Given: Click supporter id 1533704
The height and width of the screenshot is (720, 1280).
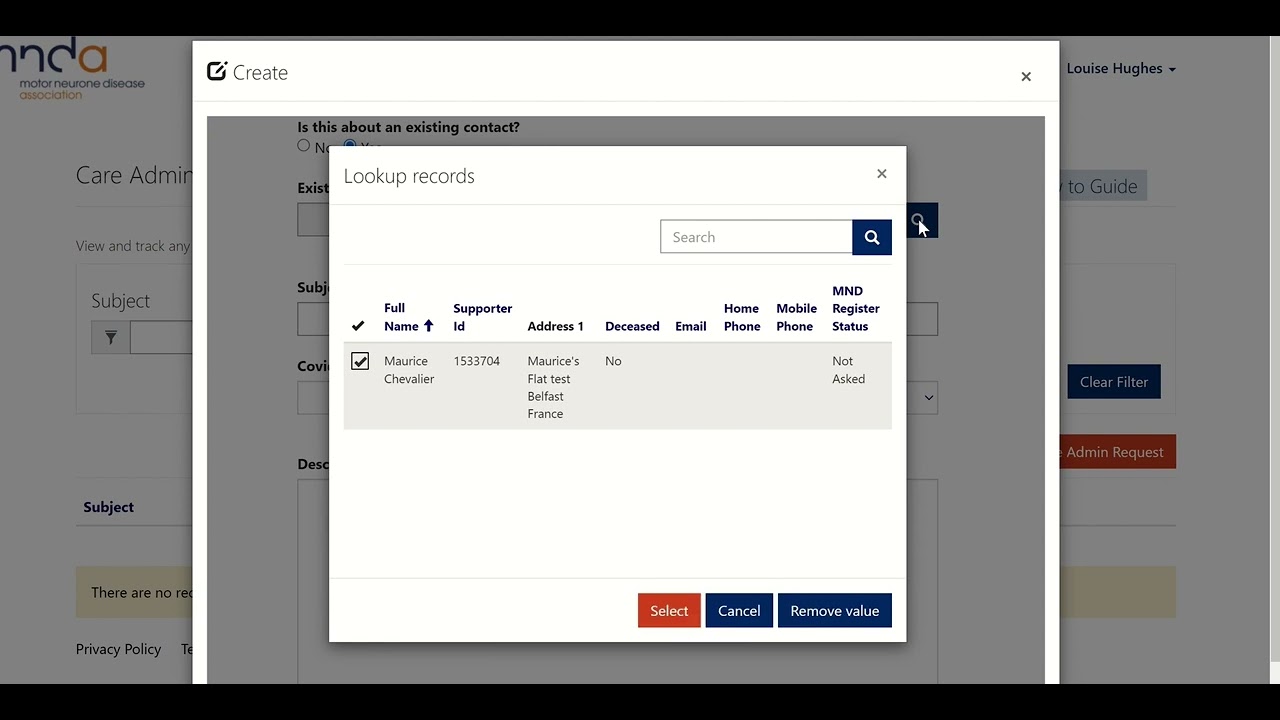Looking at the screenshot, I should [x=476, y=361].
